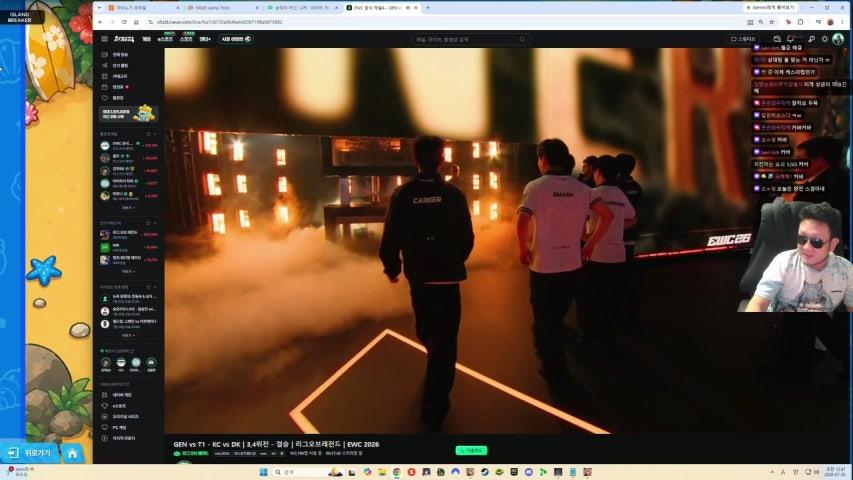Show hidden tray icons in the taskbar
Viewport: 853px width, 480px height.
point(772,472)
